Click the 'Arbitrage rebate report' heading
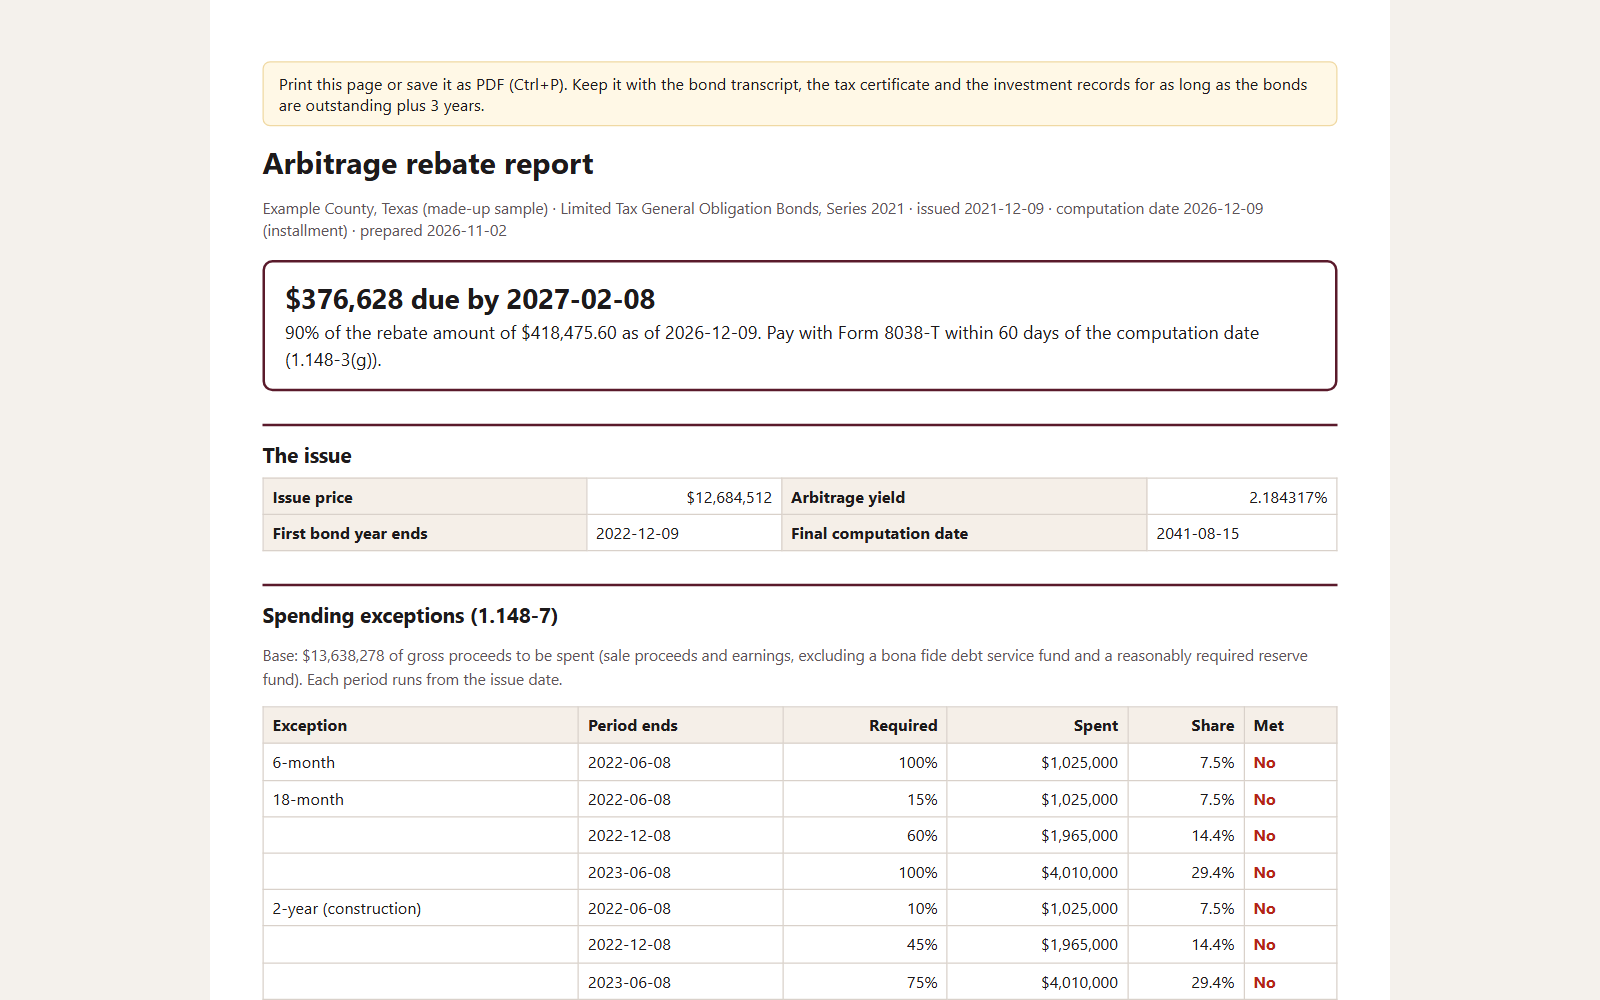Viewport: 1600px width, 1000px height. click(x=428, y=164)
